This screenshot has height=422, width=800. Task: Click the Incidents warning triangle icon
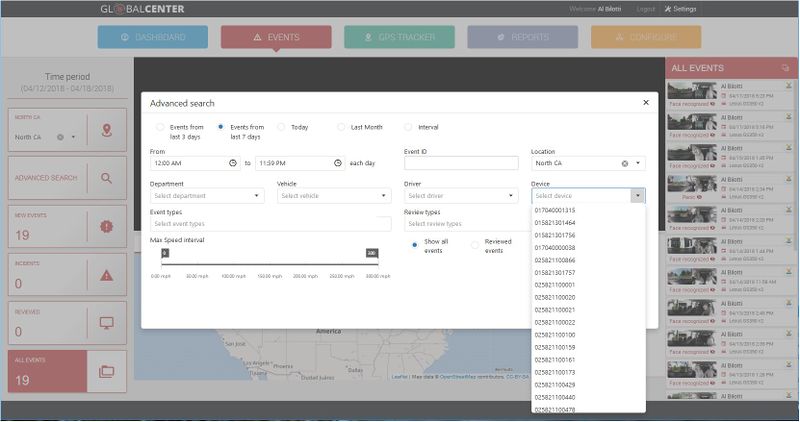tap(107, 275)
